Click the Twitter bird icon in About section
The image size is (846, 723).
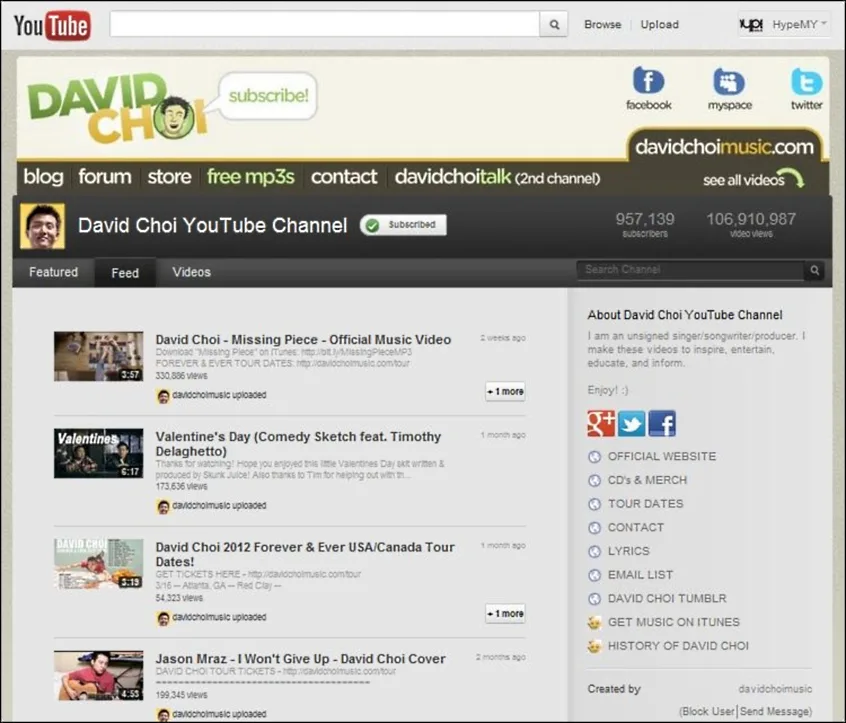coord(631,423)
